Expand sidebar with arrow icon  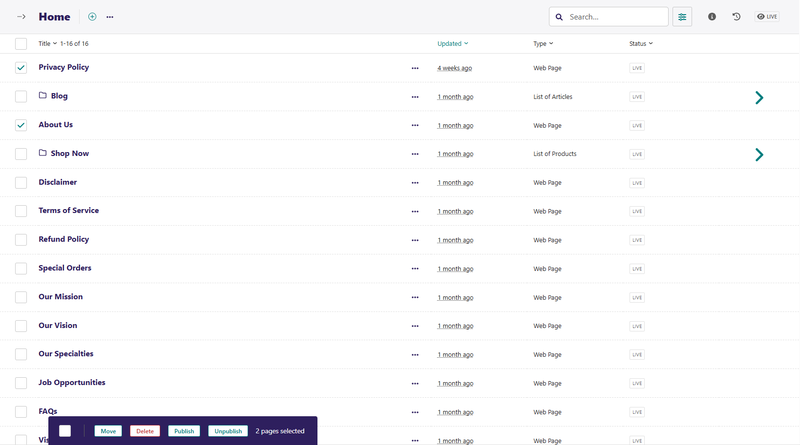pyautogui.click(x=21, y=17)
